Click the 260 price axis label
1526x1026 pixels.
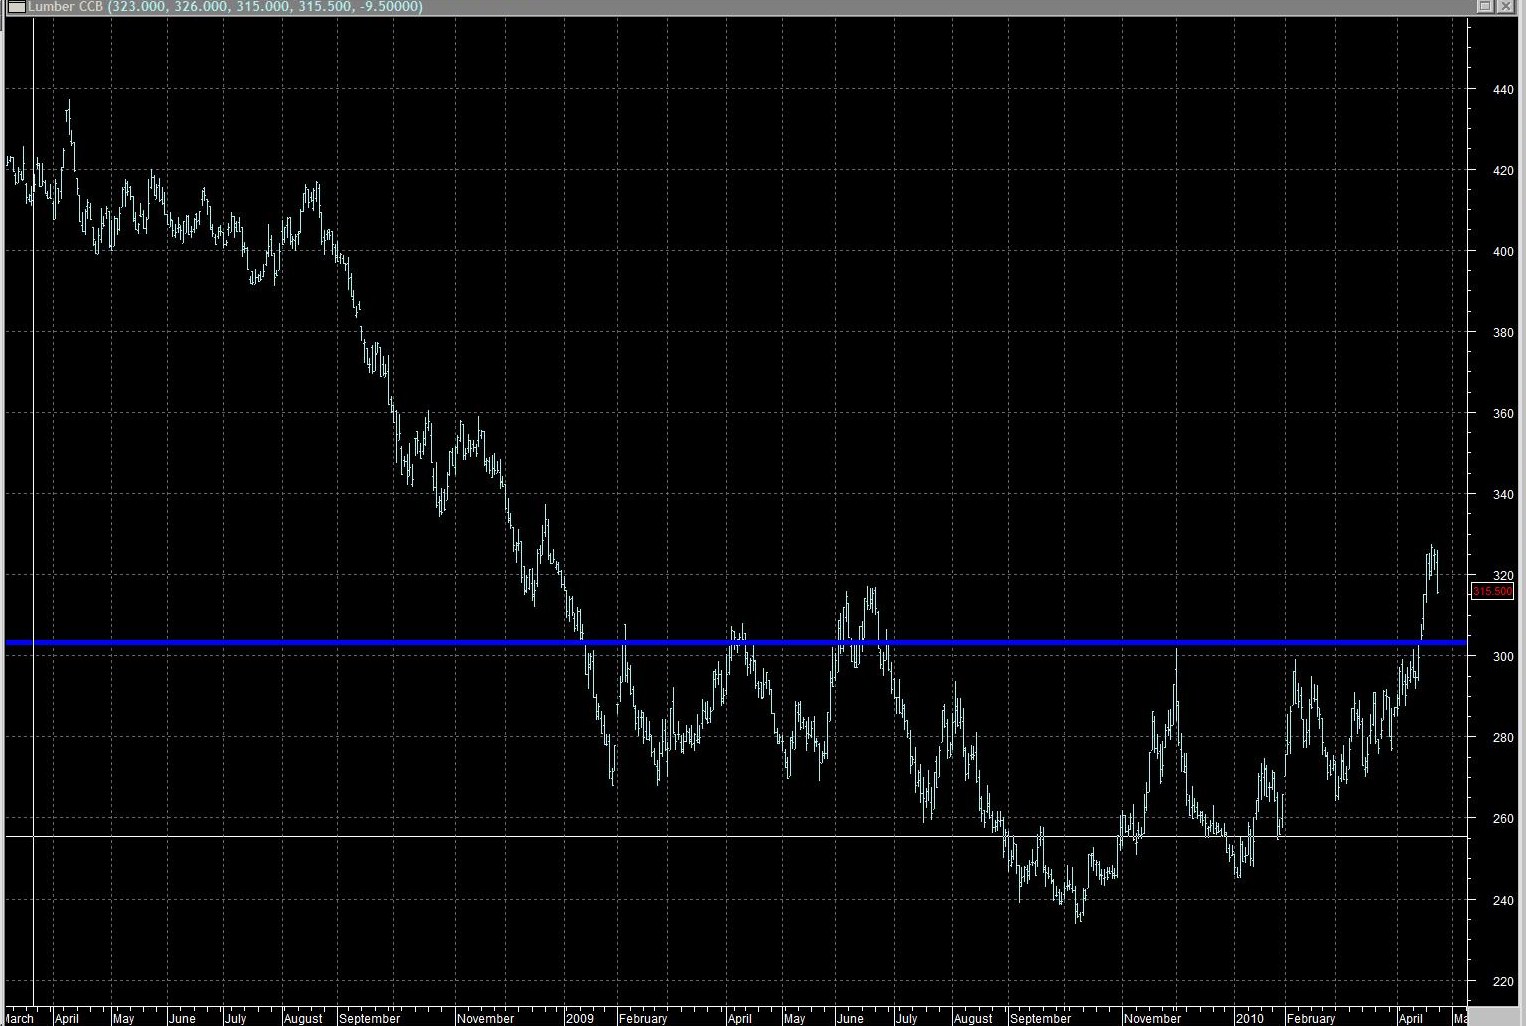tap(1502, 819)
